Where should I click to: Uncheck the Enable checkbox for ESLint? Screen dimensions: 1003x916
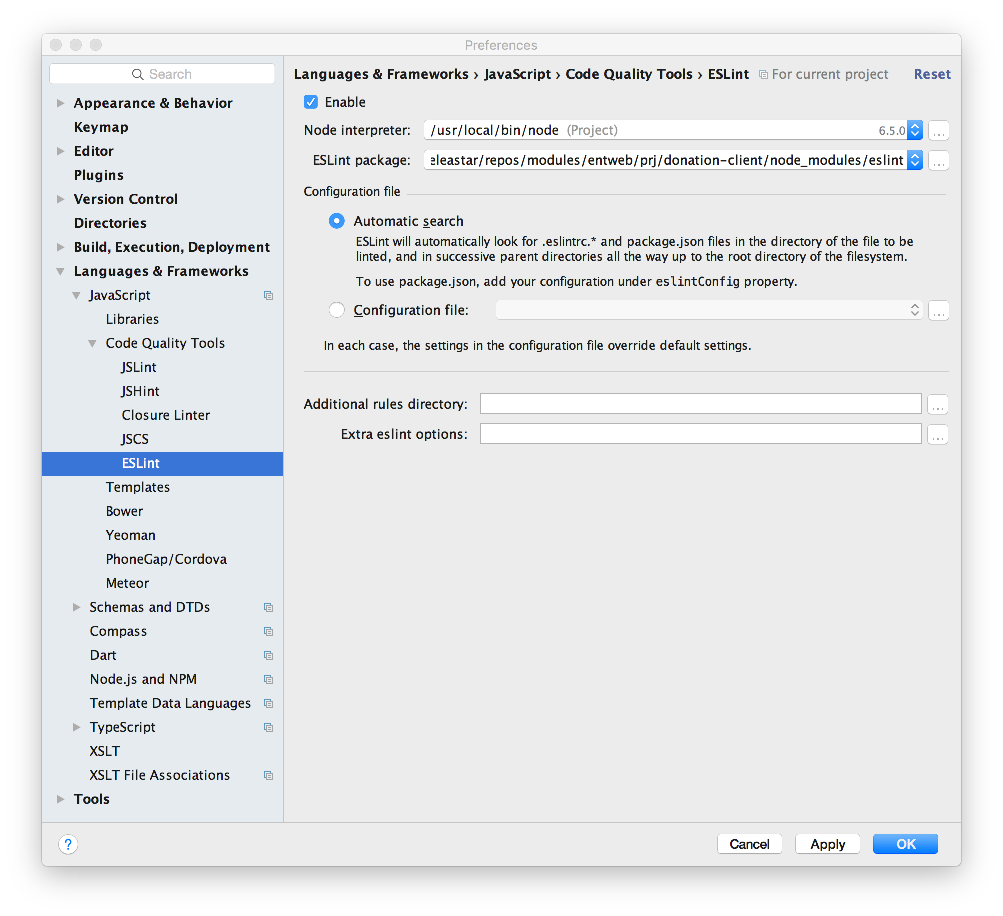tap(311, 102)
